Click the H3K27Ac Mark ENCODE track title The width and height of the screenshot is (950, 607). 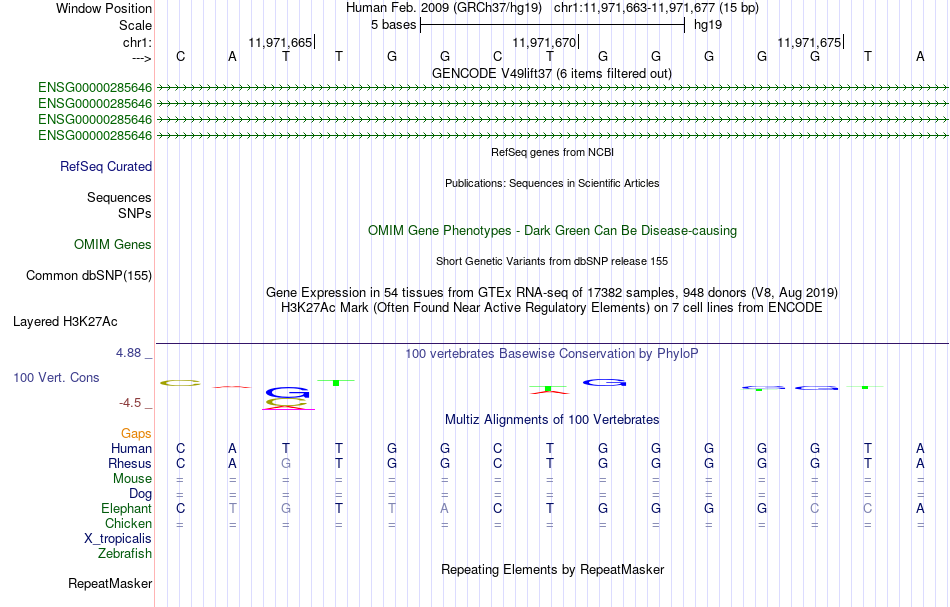(x=552, y=308)
